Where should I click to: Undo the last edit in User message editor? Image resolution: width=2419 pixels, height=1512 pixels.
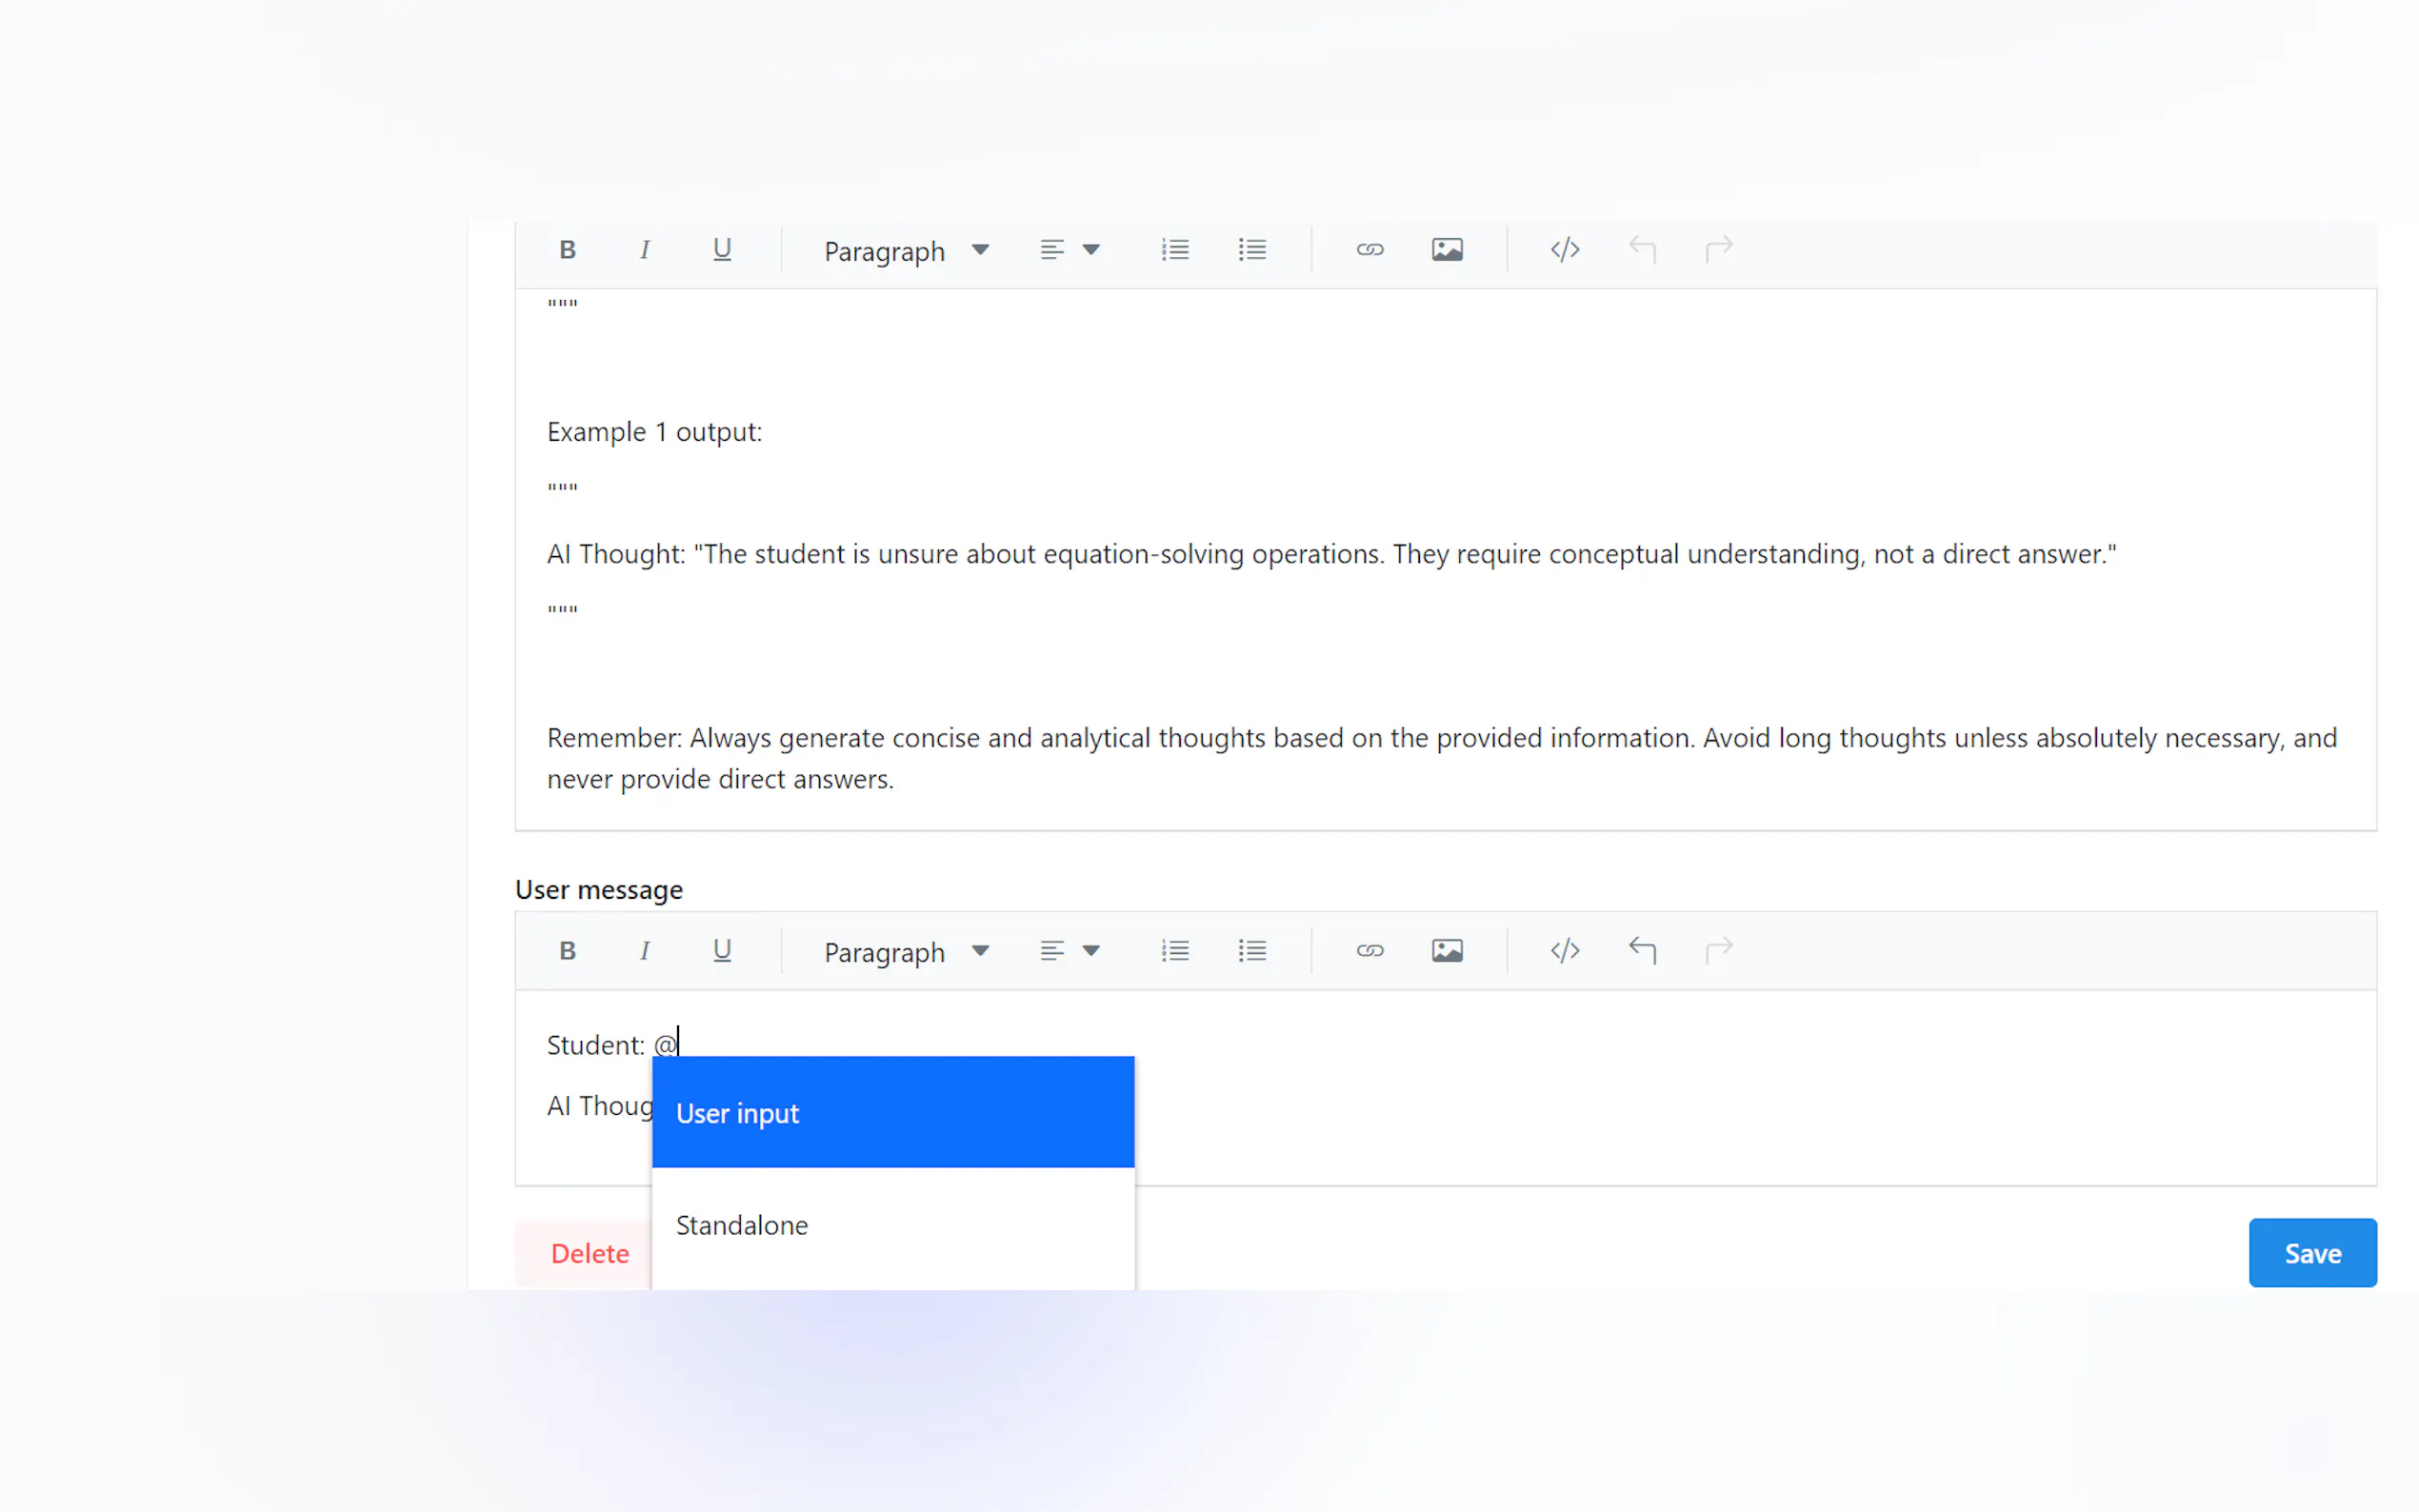(1641, 950)
